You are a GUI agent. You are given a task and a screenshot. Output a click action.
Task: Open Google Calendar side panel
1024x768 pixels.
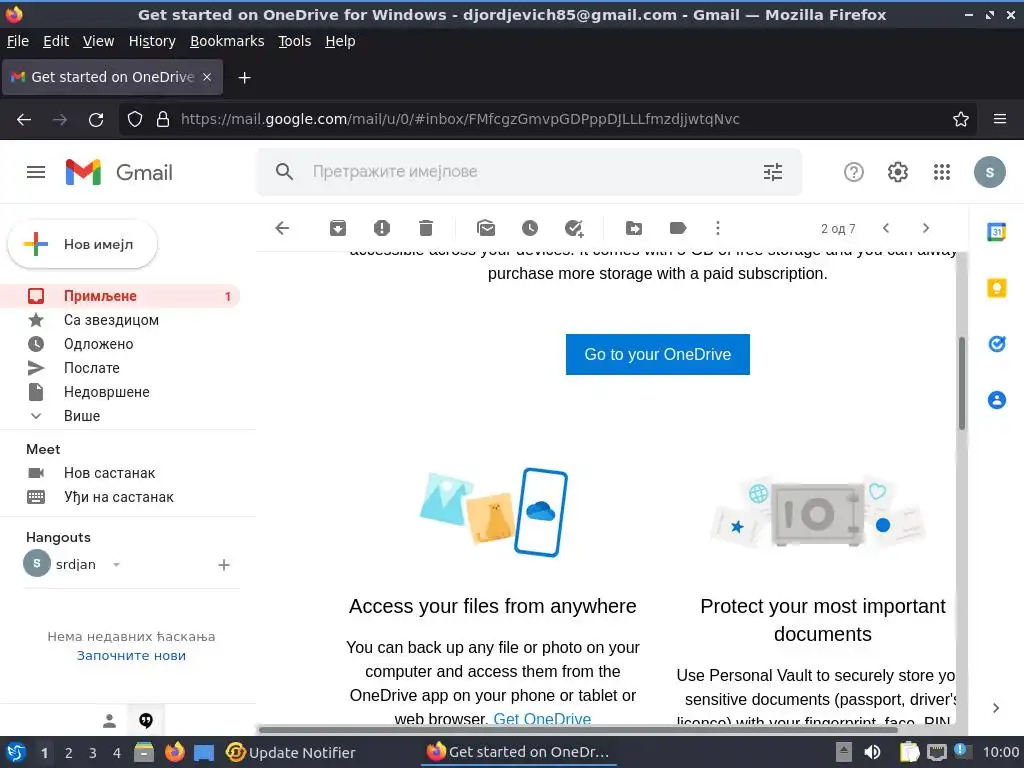tap(997, 232)
